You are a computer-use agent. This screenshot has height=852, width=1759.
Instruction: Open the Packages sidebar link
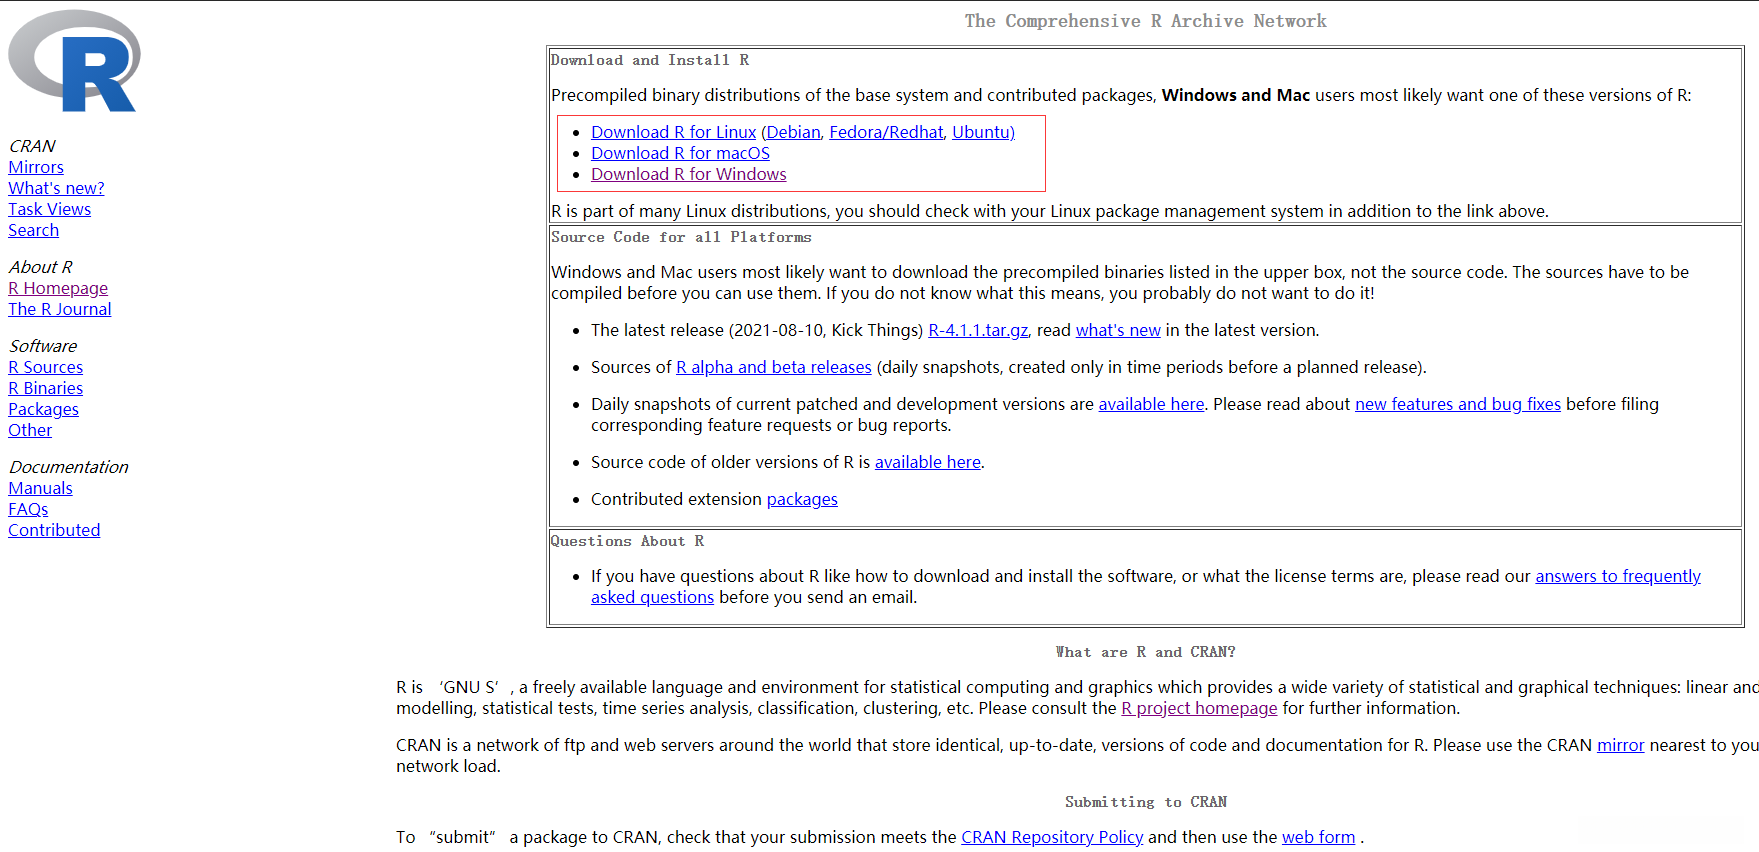coord(43,409)
